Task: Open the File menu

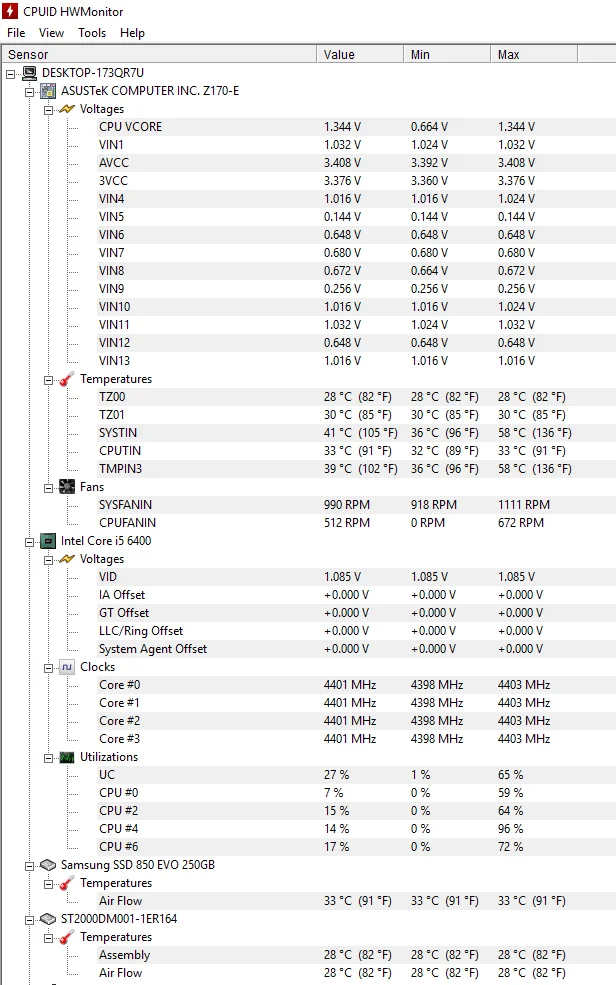Action: (16, 33)
